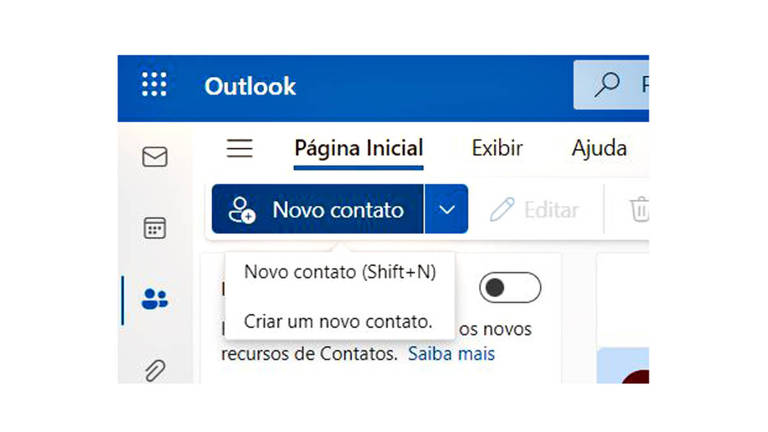
Task: Open the Calendar icon in sidebar
Action: (155, 228)
